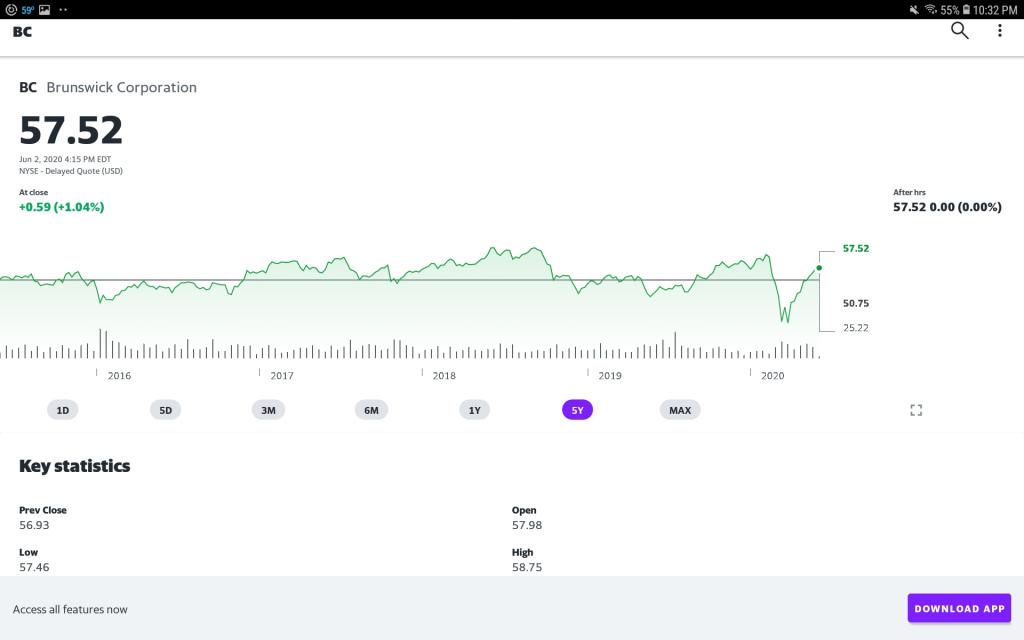Click the Open value 57.98
The image size is (1024, 640).
[527, 525]
